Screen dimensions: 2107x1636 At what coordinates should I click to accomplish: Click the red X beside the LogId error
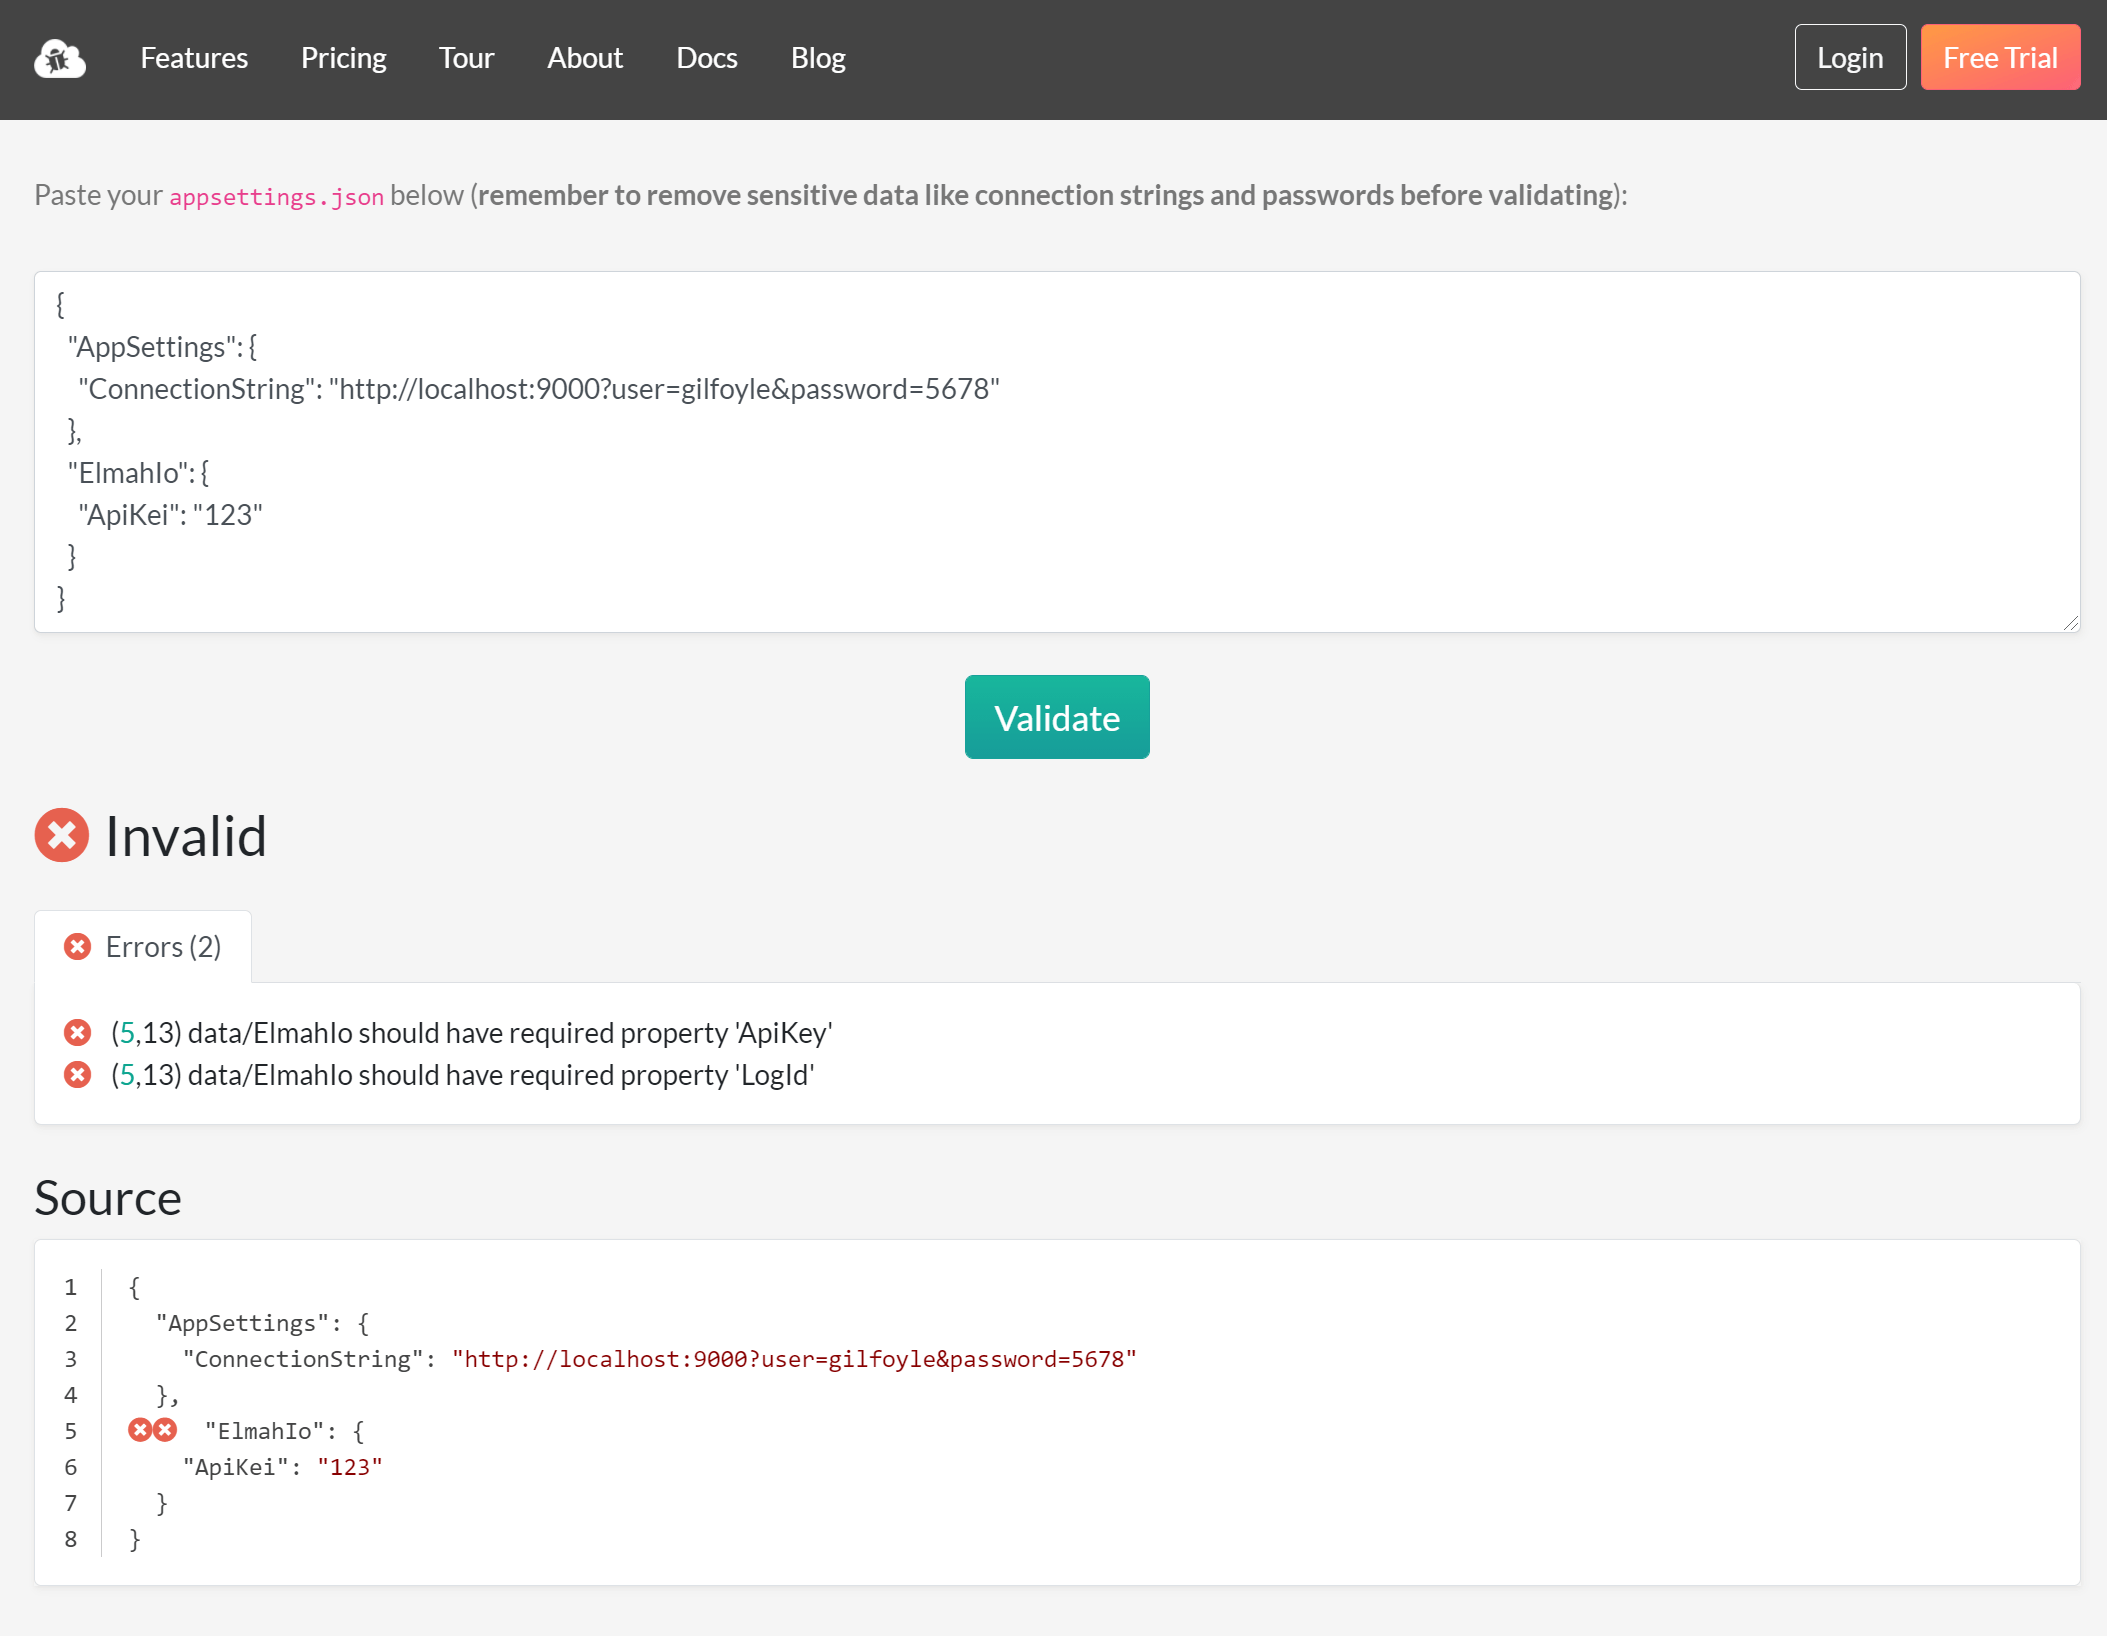click(78, 1074)
